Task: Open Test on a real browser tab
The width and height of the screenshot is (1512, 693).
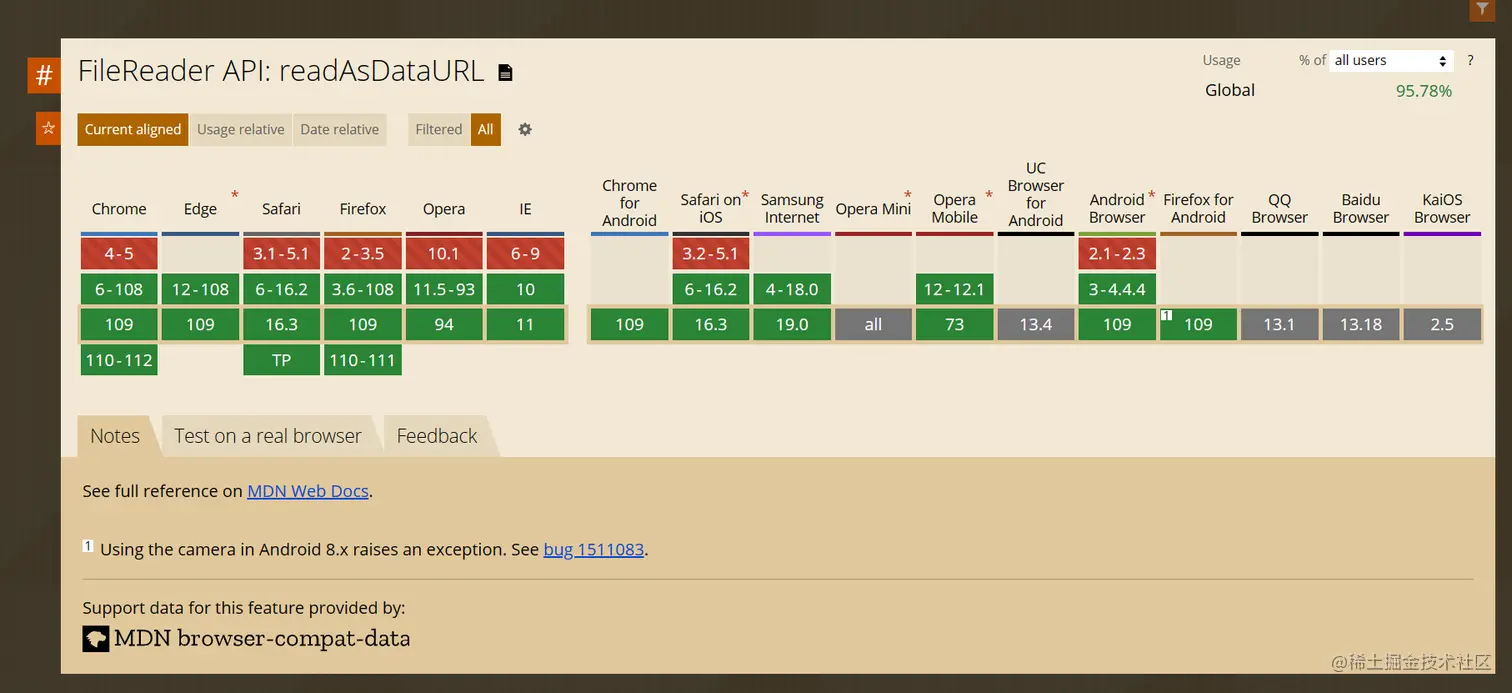Action: tap(268, 436)
